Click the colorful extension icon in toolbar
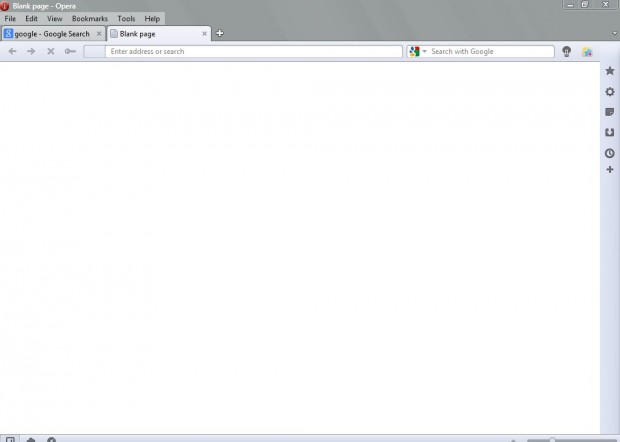 [x=587, y=51]
